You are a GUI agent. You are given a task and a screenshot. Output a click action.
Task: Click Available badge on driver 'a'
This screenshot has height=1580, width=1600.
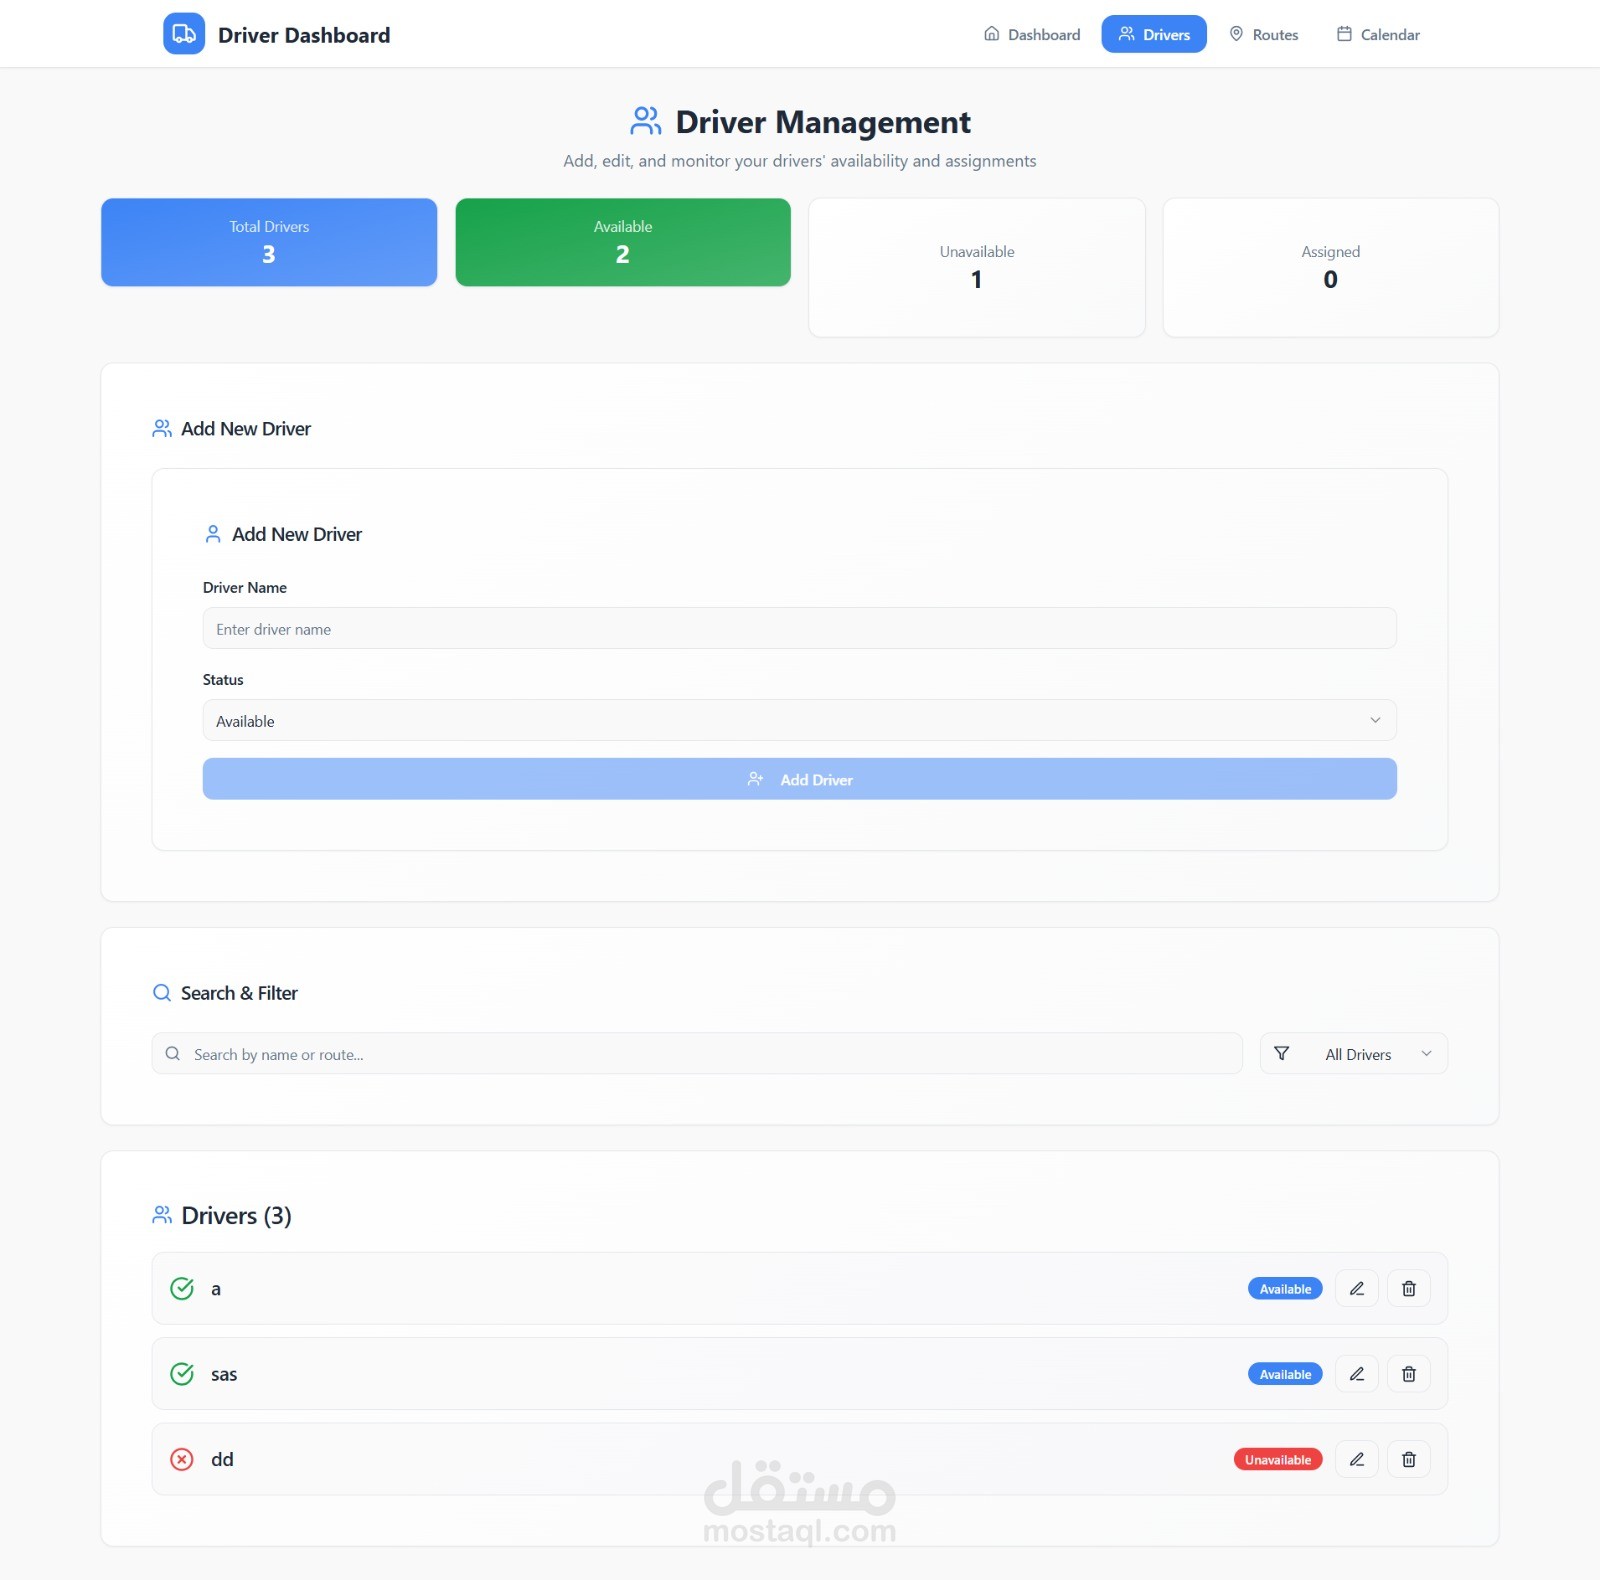point(1285,1288)
